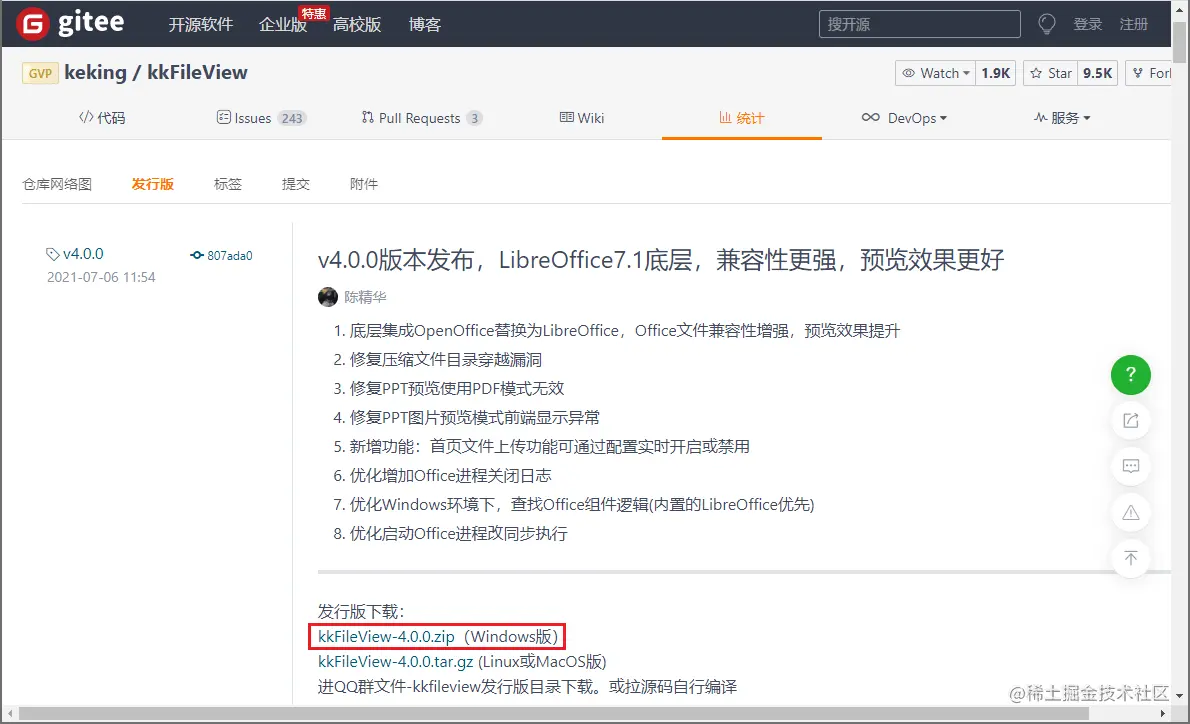Click author name 陈精华

(365, 297)
